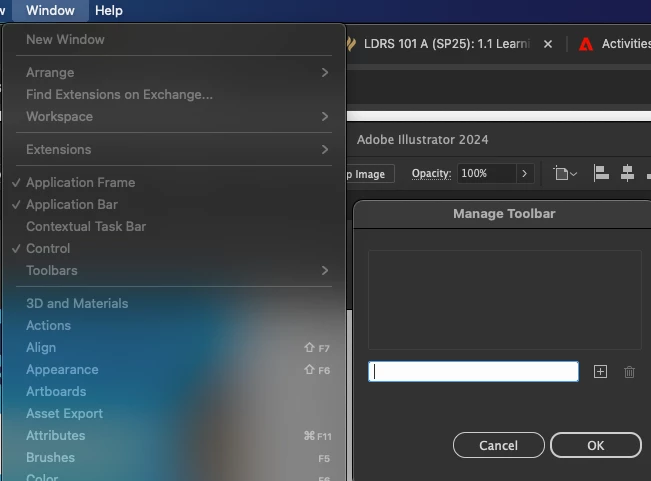
Task: Click the horizontal align center icon
Action: (627, 173)
